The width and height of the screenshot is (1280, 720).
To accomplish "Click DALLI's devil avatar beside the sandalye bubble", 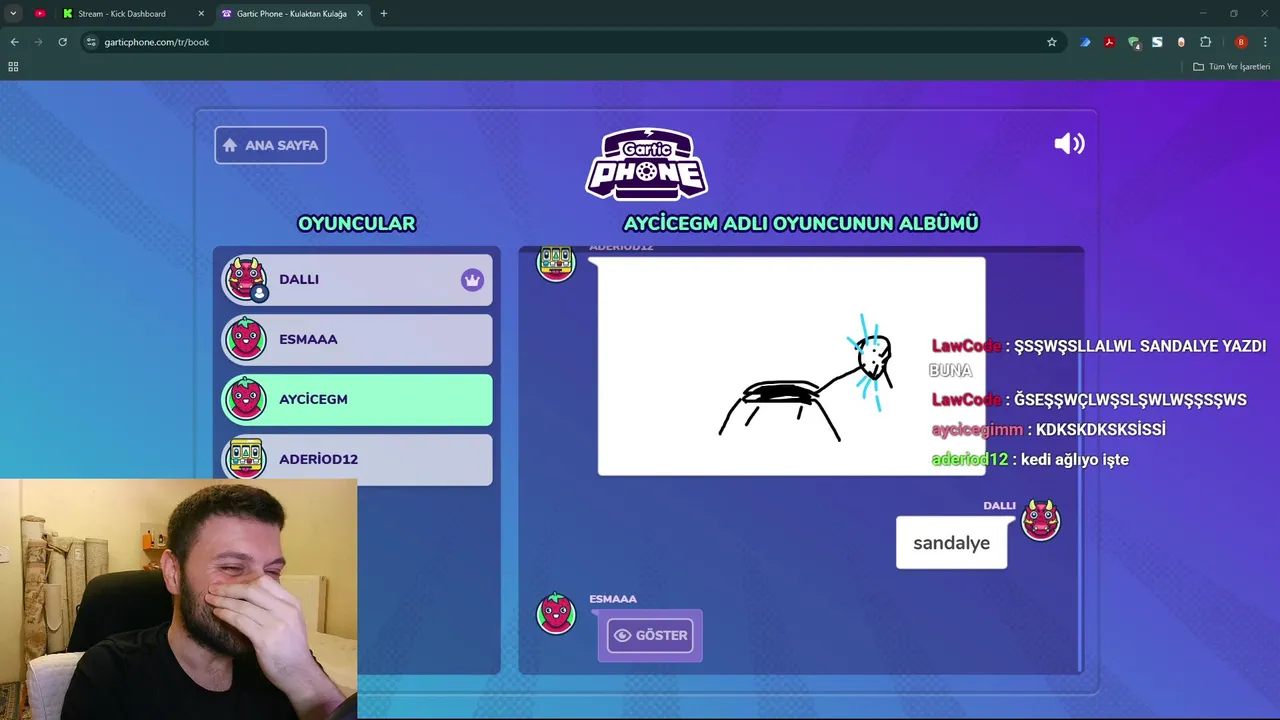I will point(1040,520).
